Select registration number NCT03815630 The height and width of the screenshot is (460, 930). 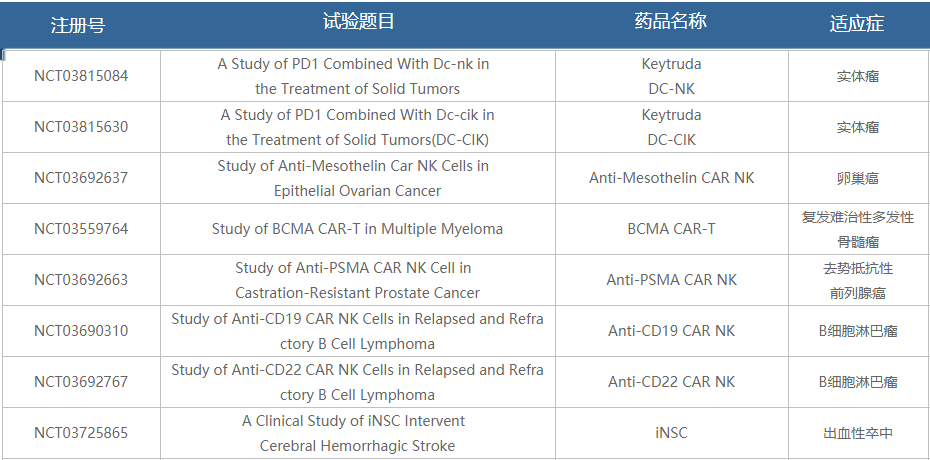tap(81, 127)
